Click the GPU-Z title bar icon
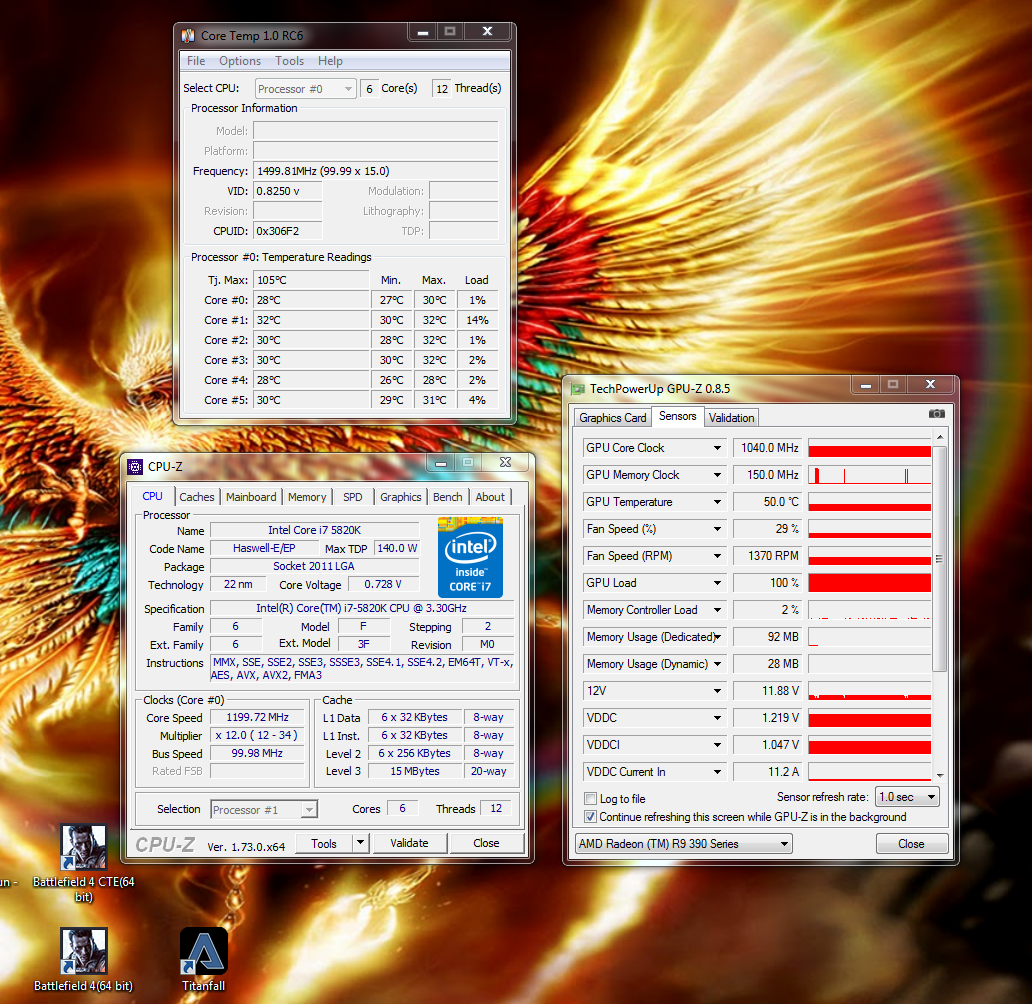Image resolution: width=1032 pixels, height=1004 pixels. point(578,388)
